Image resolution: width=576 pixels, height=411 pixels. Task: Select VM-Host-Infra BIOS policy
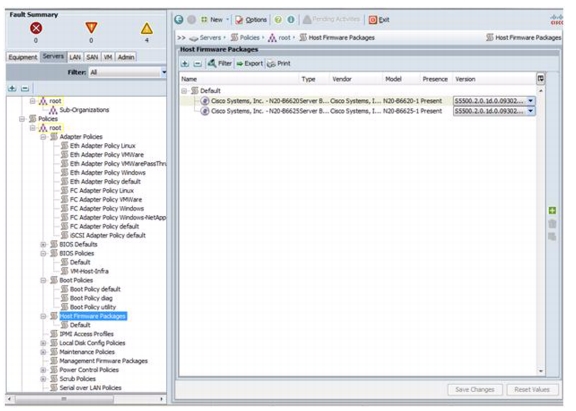tap(89, 271)
